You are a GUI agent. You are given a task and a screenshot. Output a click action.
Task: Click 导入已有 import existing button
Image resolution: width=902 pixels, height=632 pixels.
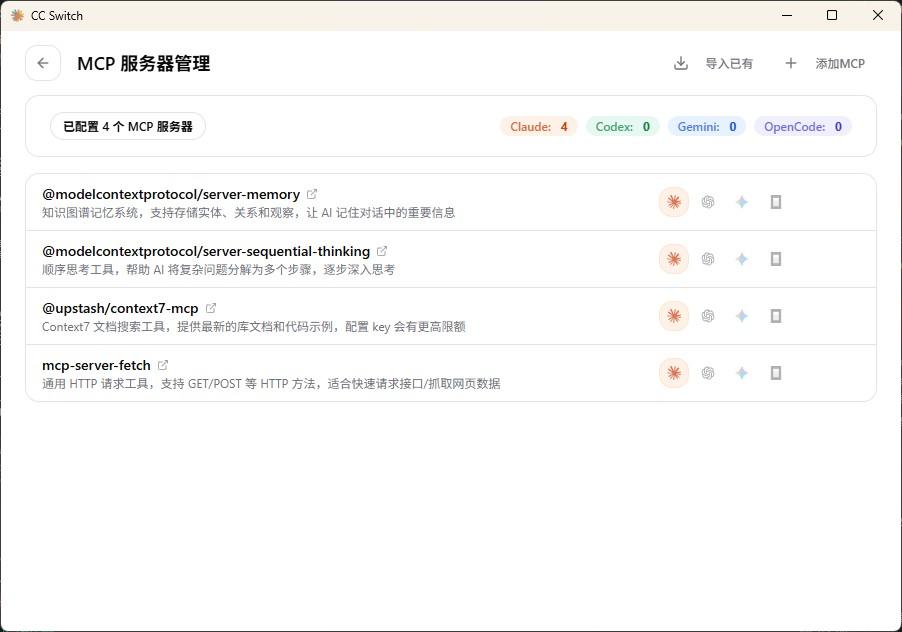click(729, 64)
